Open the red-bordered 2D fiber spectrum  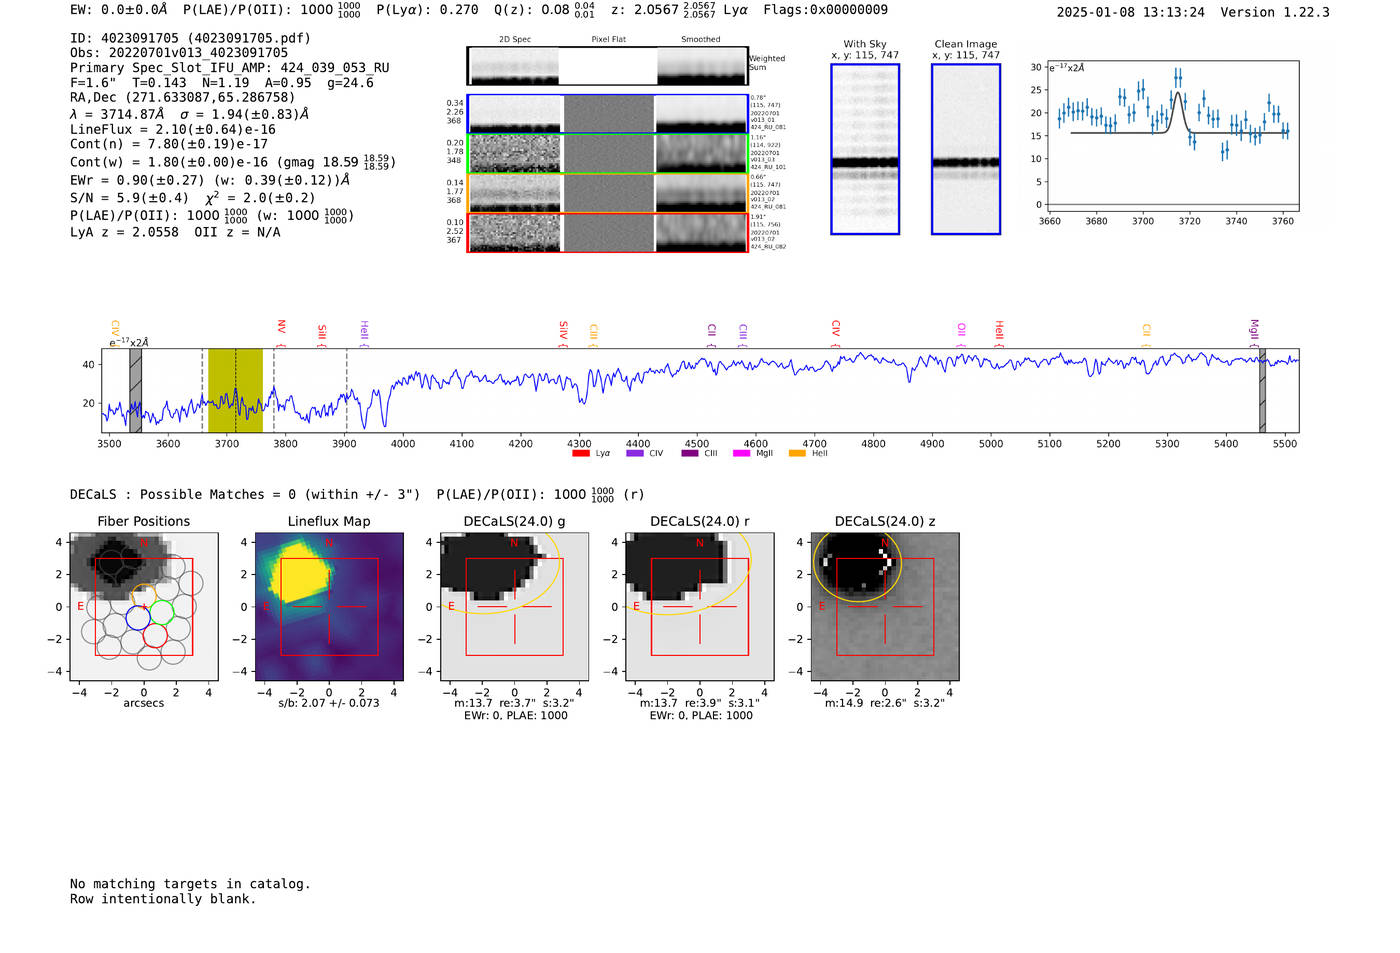[607, 232]
